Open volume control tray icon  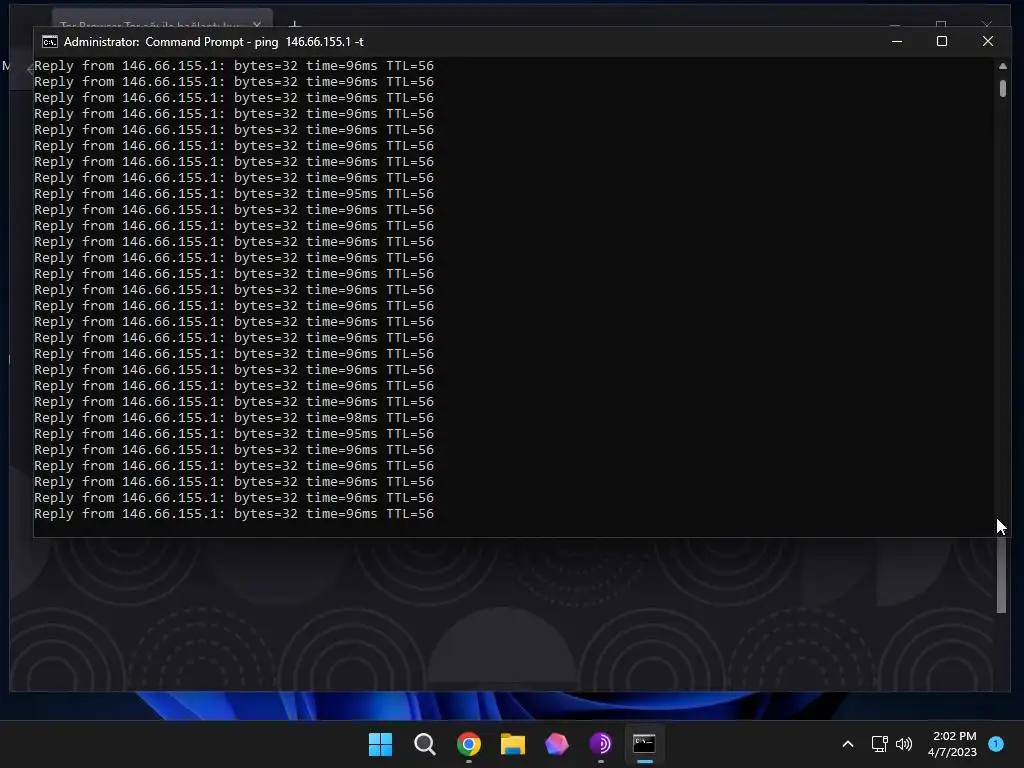coord(904,744)
